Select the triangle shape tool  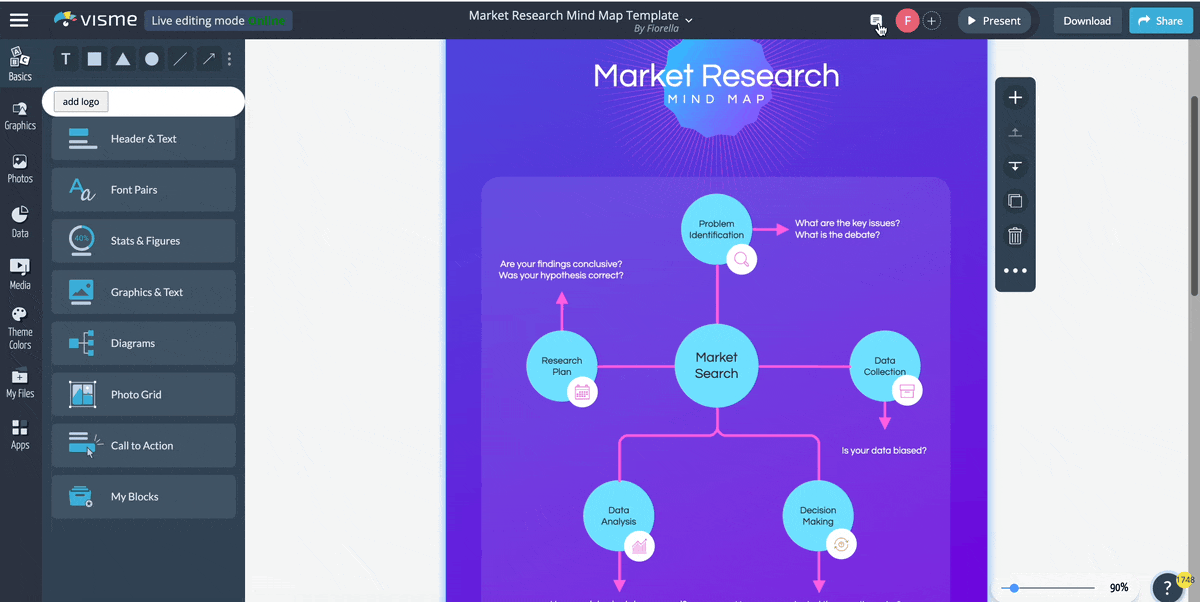tap(122, 59)
